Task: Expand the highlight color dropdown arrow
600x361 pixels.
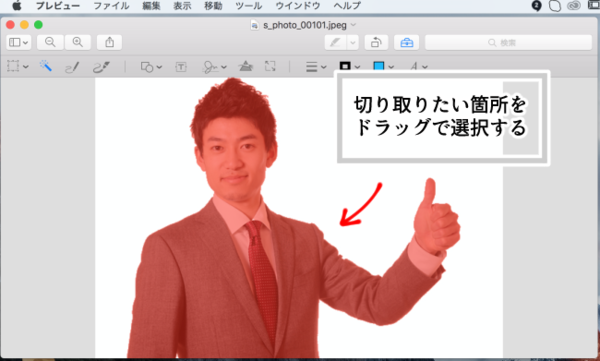Action: point(353,42)
